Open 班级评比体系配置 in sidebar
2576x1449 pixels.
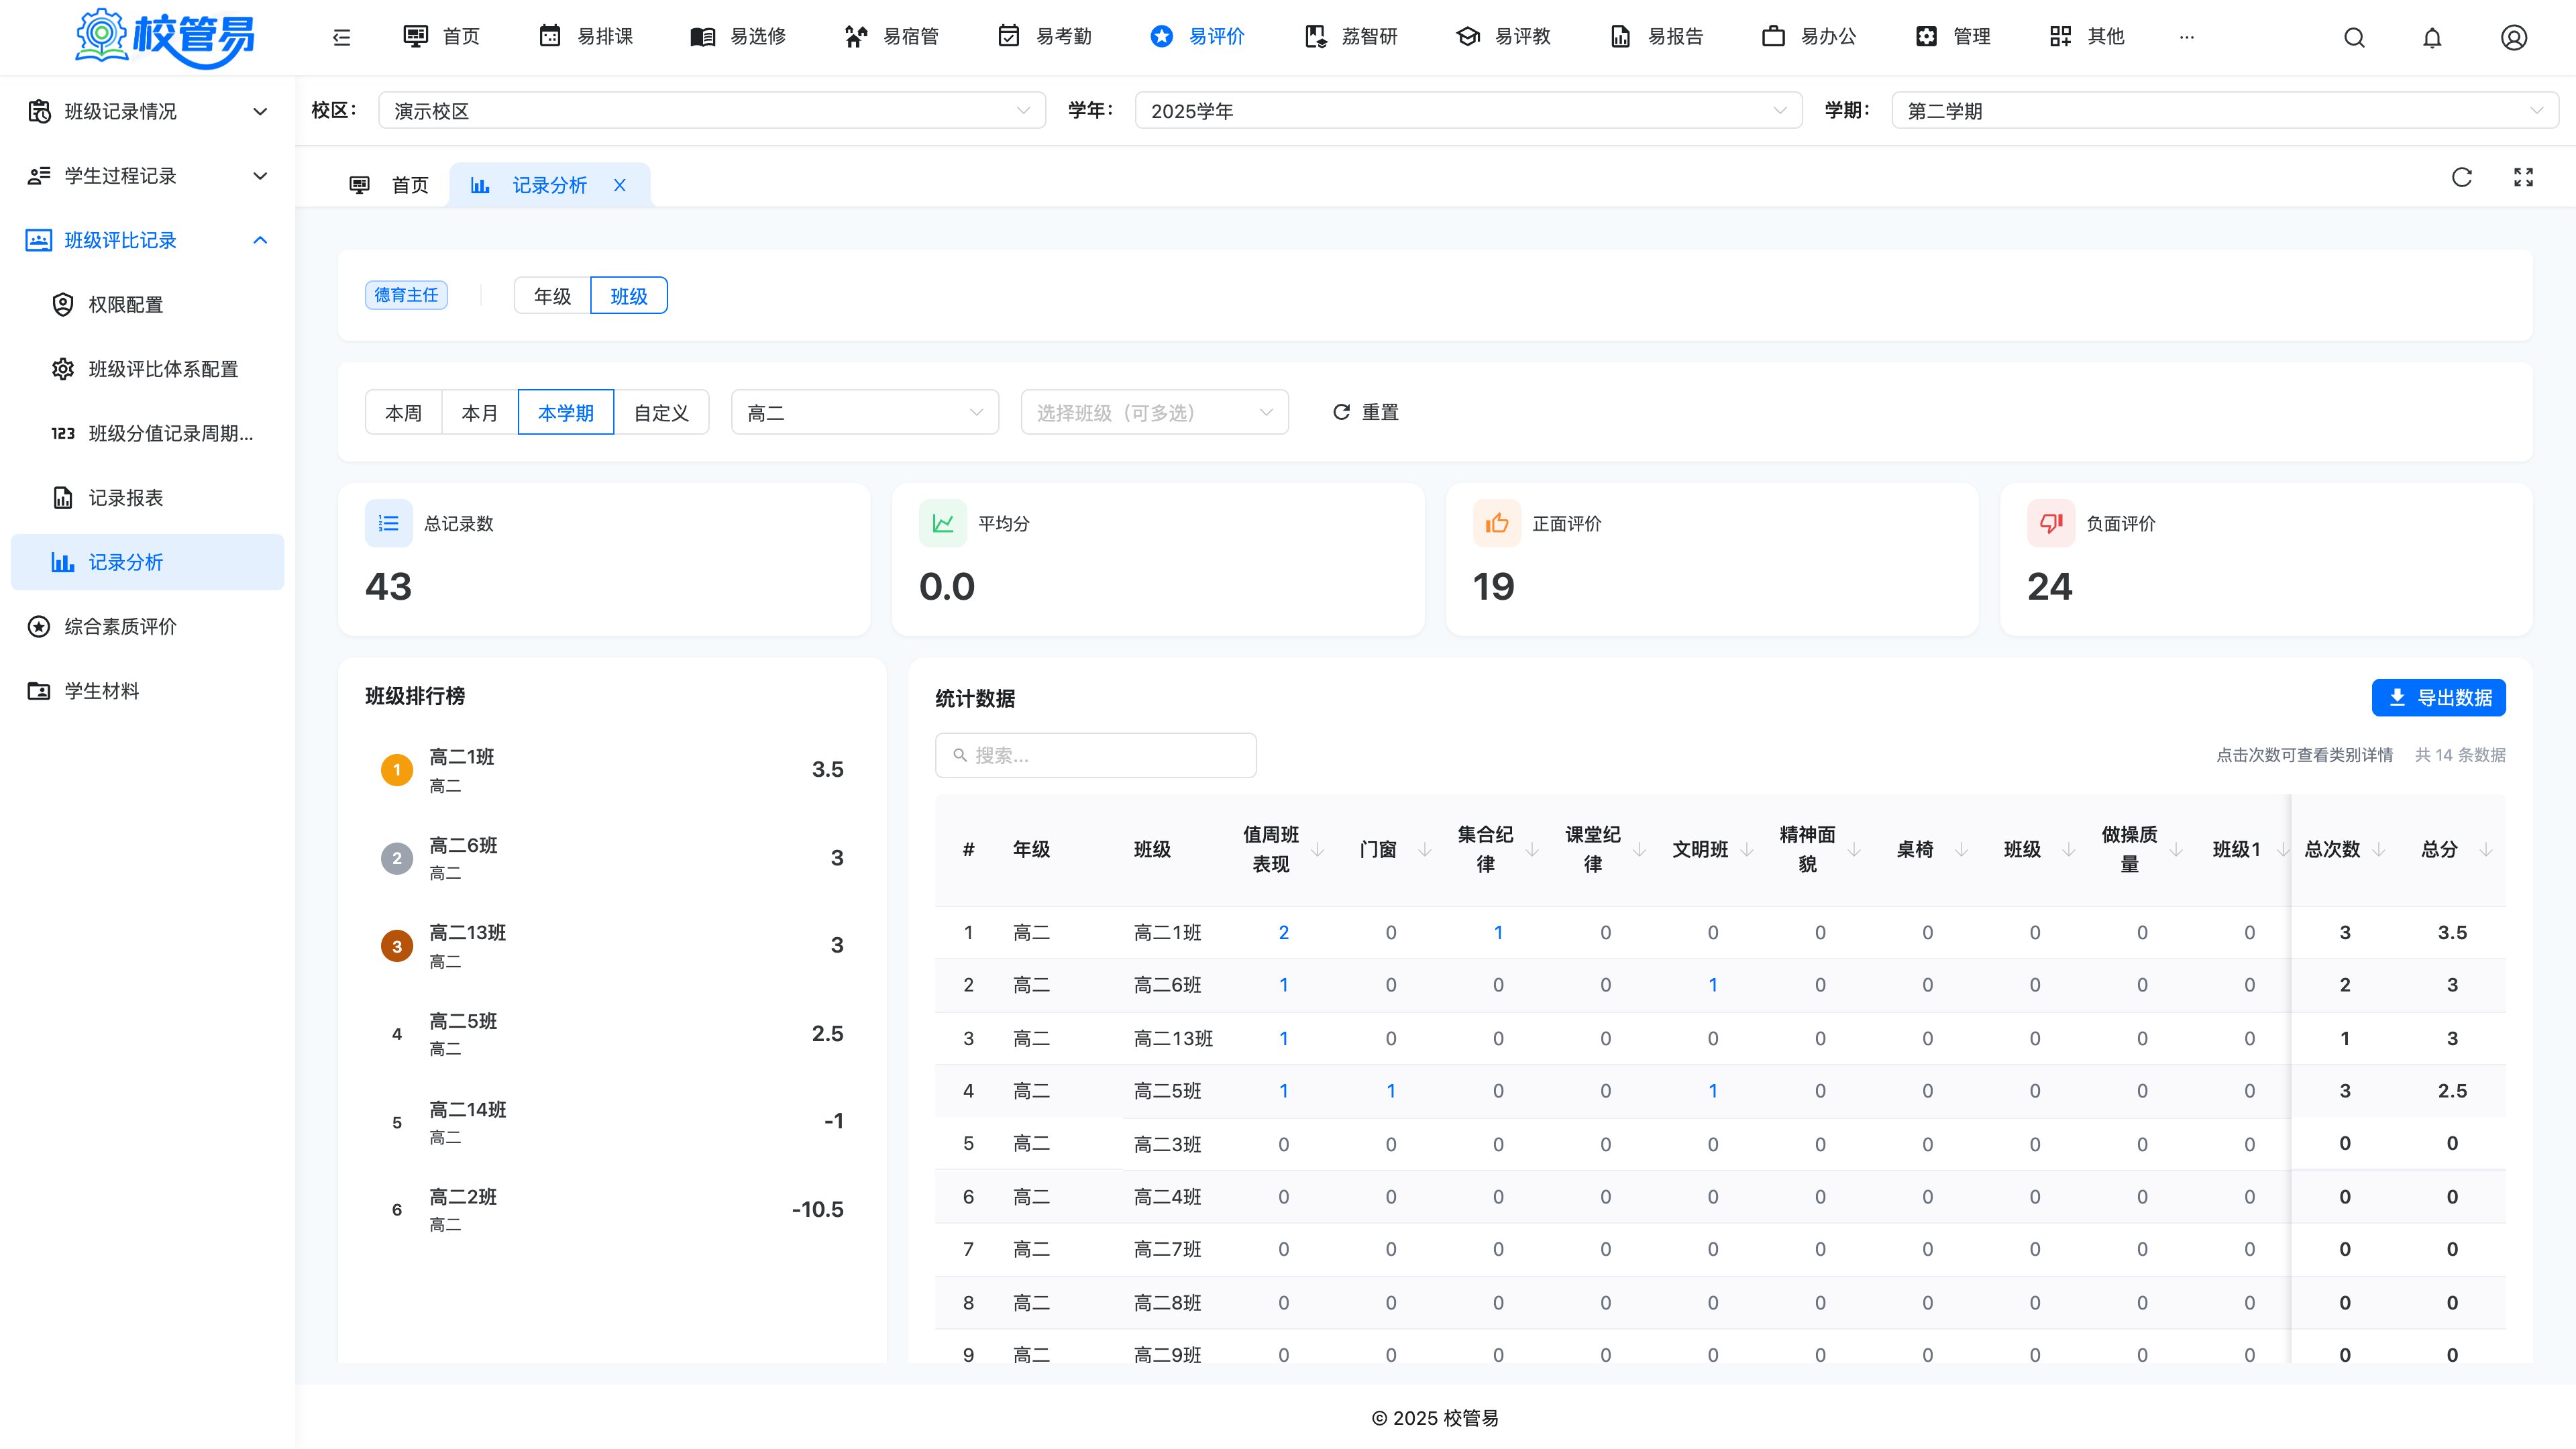(148, 369)
